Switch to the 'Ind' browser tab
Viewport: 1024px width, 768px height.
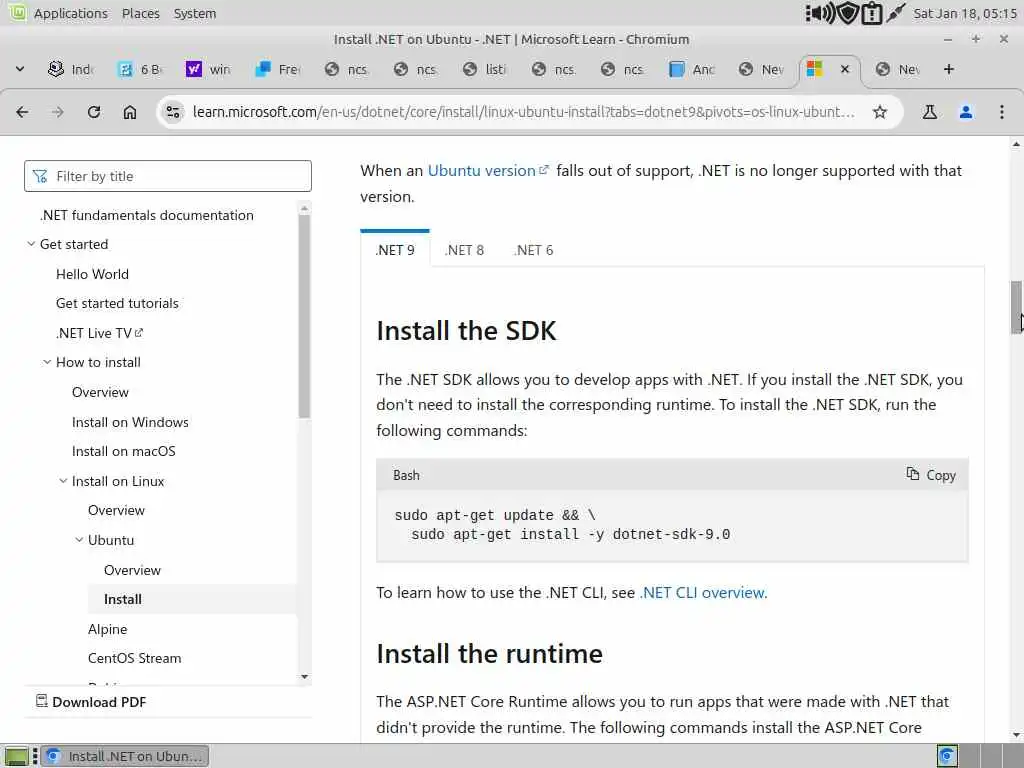pos(71,69)
